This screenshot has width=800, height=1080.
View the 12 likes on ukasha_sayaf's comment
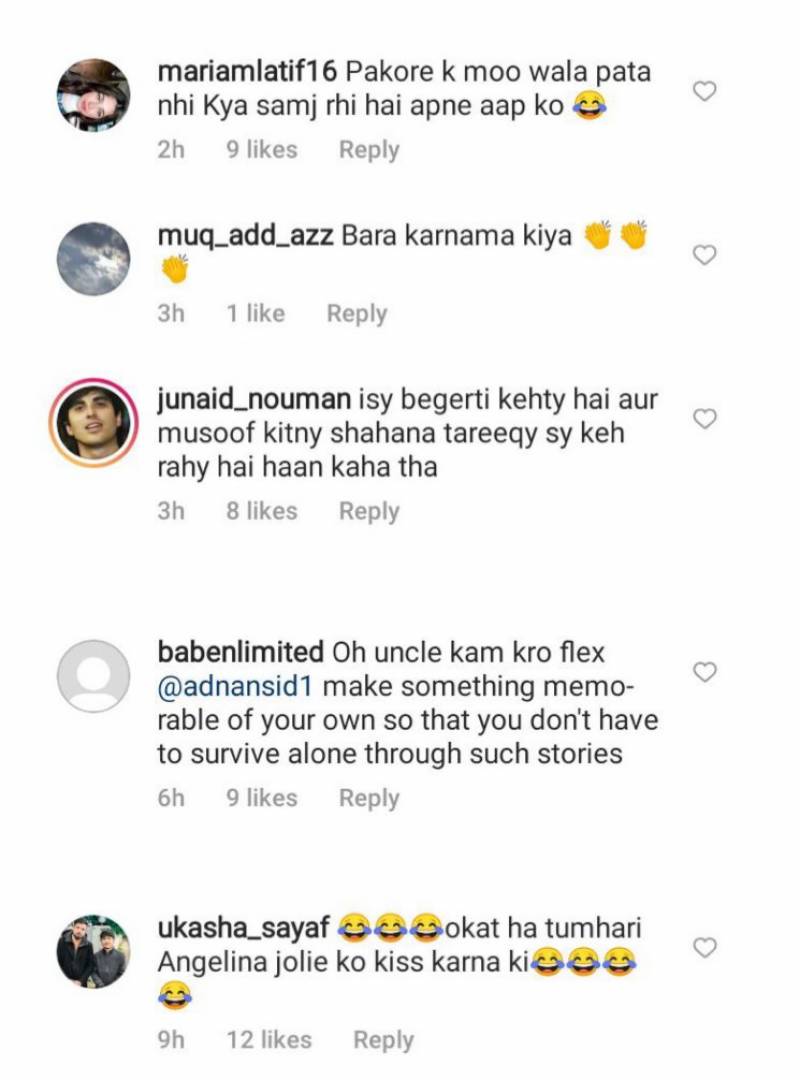(269, 1040)
